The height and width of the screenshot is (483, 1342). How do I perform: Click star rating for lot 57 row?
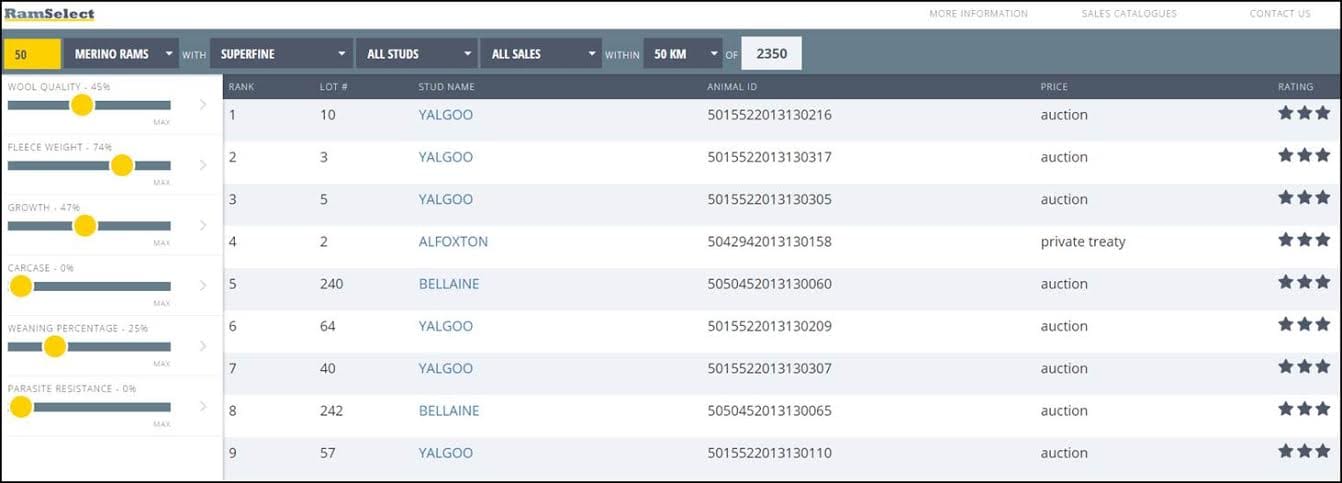[1304, 451]
